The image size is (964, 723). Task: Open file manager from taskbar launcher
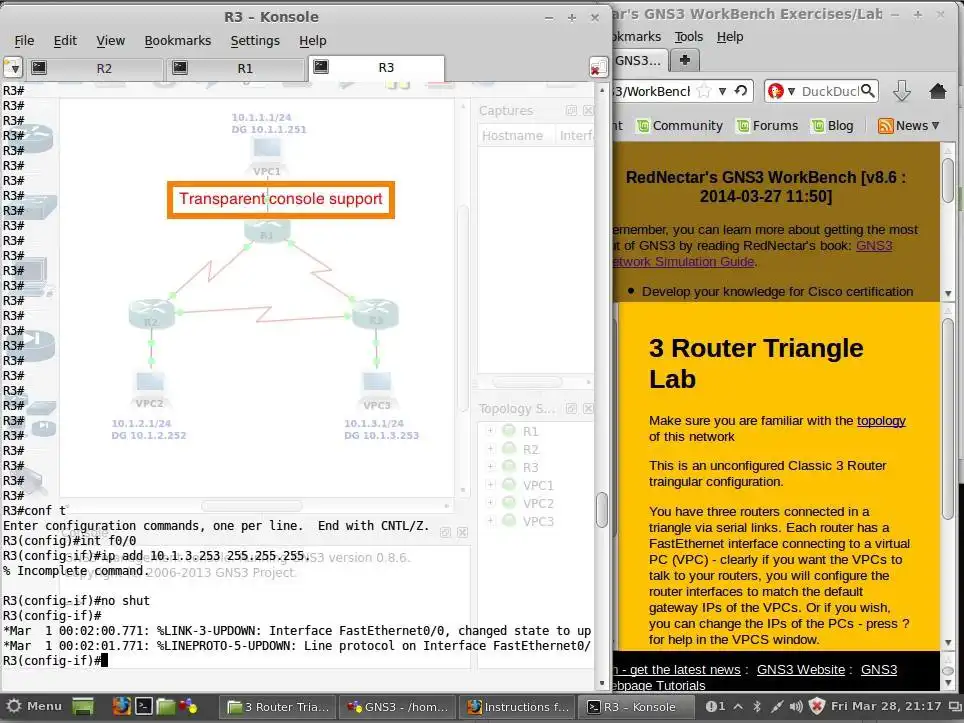[166, 706]
